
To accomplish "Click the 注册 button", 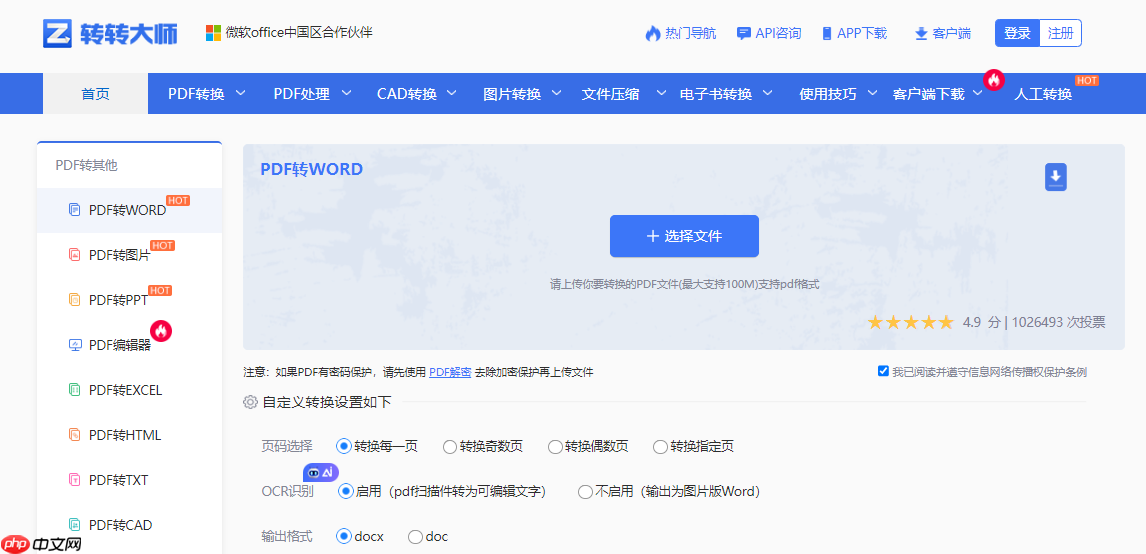I will [1060, 33].
